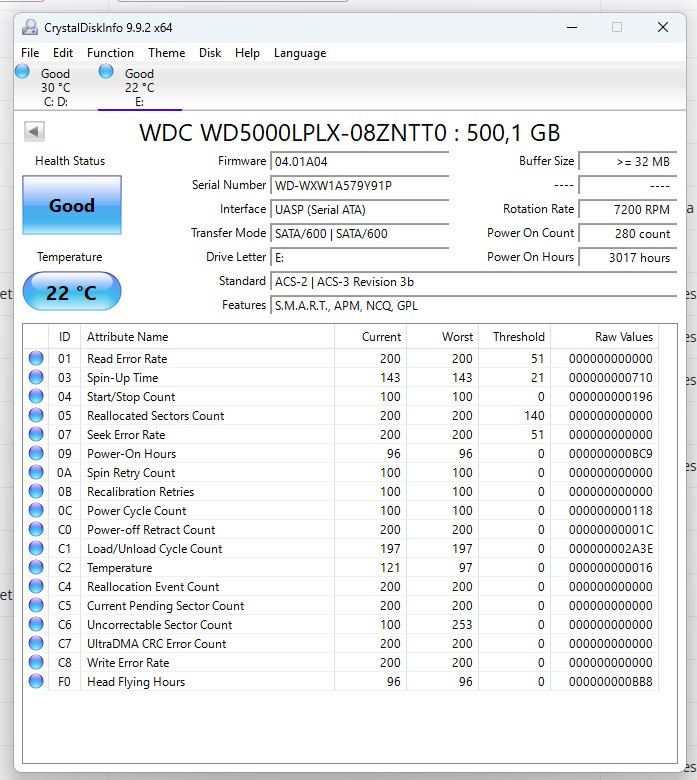Click status orb for Power-off Retract Count
697x780 pixels.
click(36, 529)
